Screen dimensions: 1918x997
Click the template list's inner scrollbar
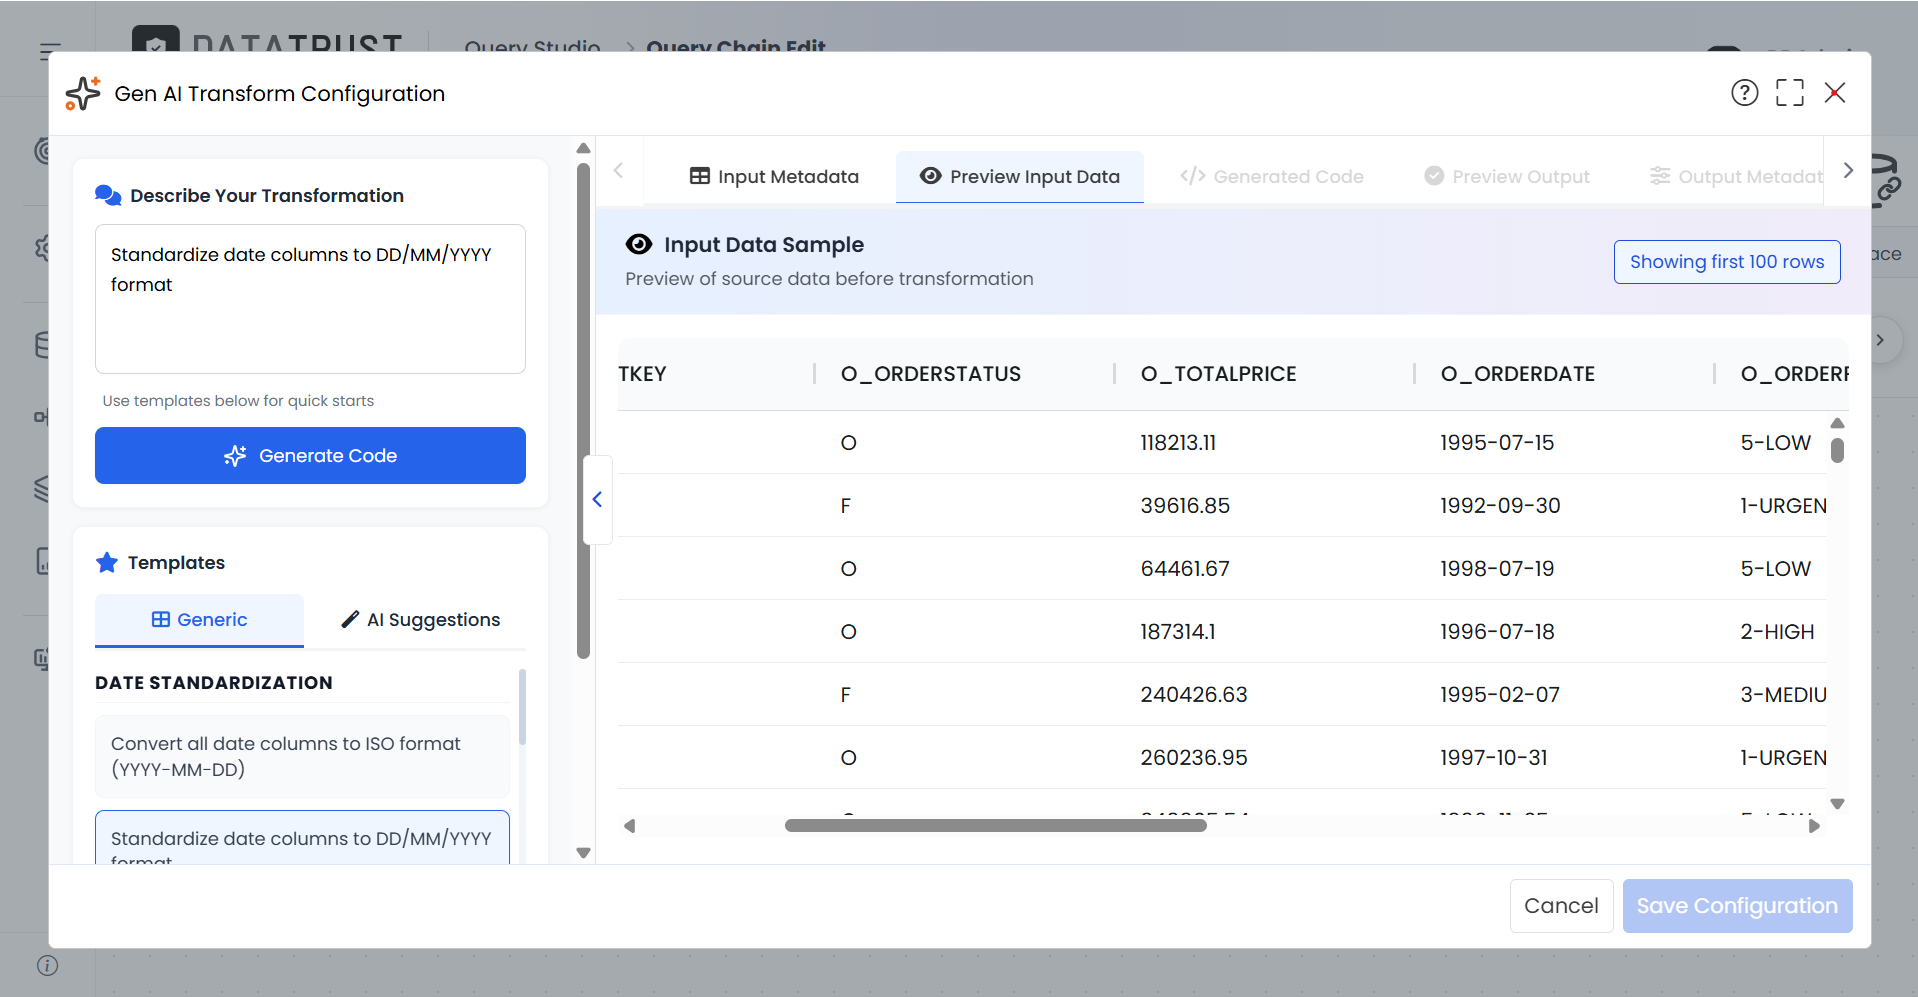click(522, 708)
